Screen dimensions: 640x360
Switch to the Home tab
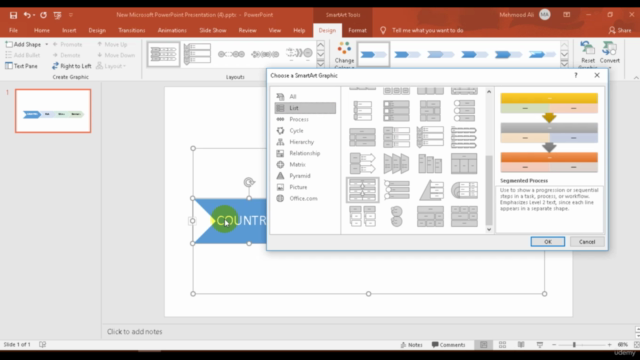coord(42,30)
